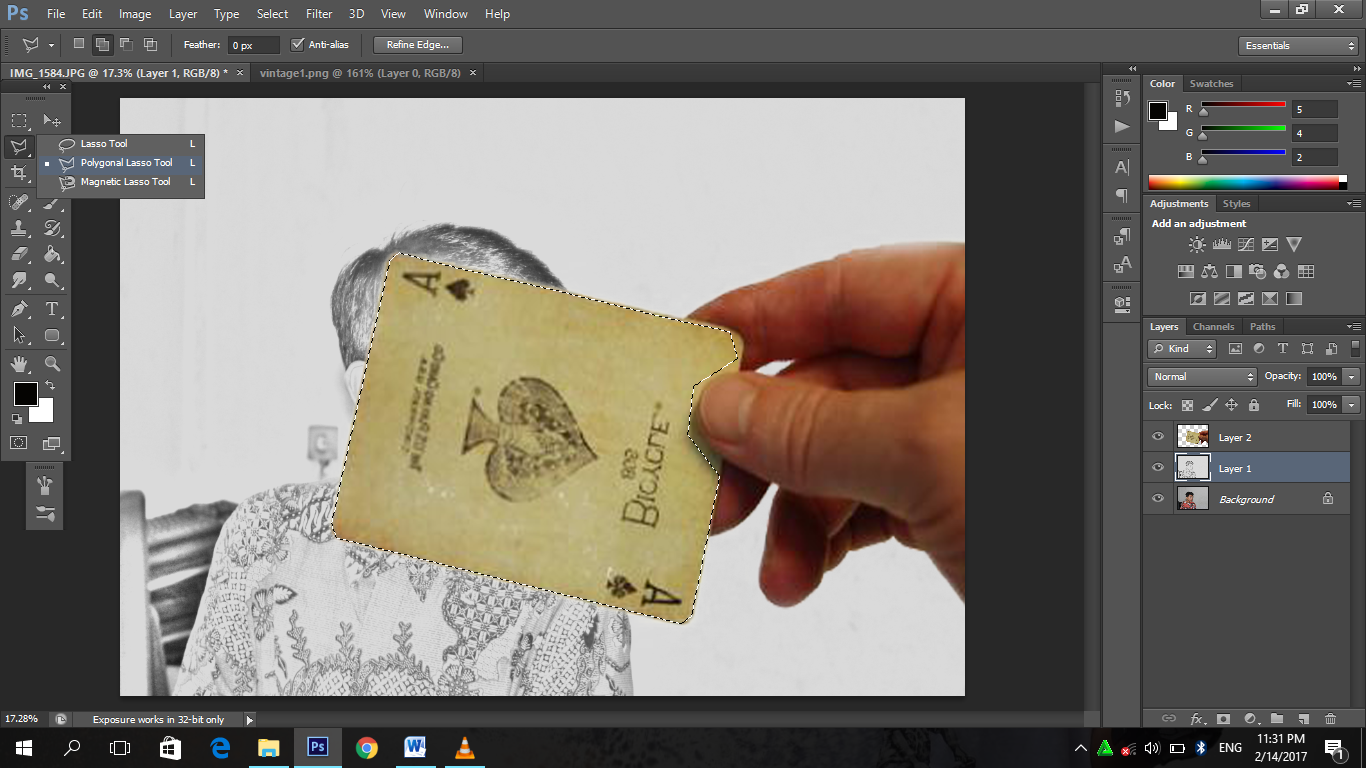Open the Actions panel play icon
1366x768 pixels.
(1122, 127)
